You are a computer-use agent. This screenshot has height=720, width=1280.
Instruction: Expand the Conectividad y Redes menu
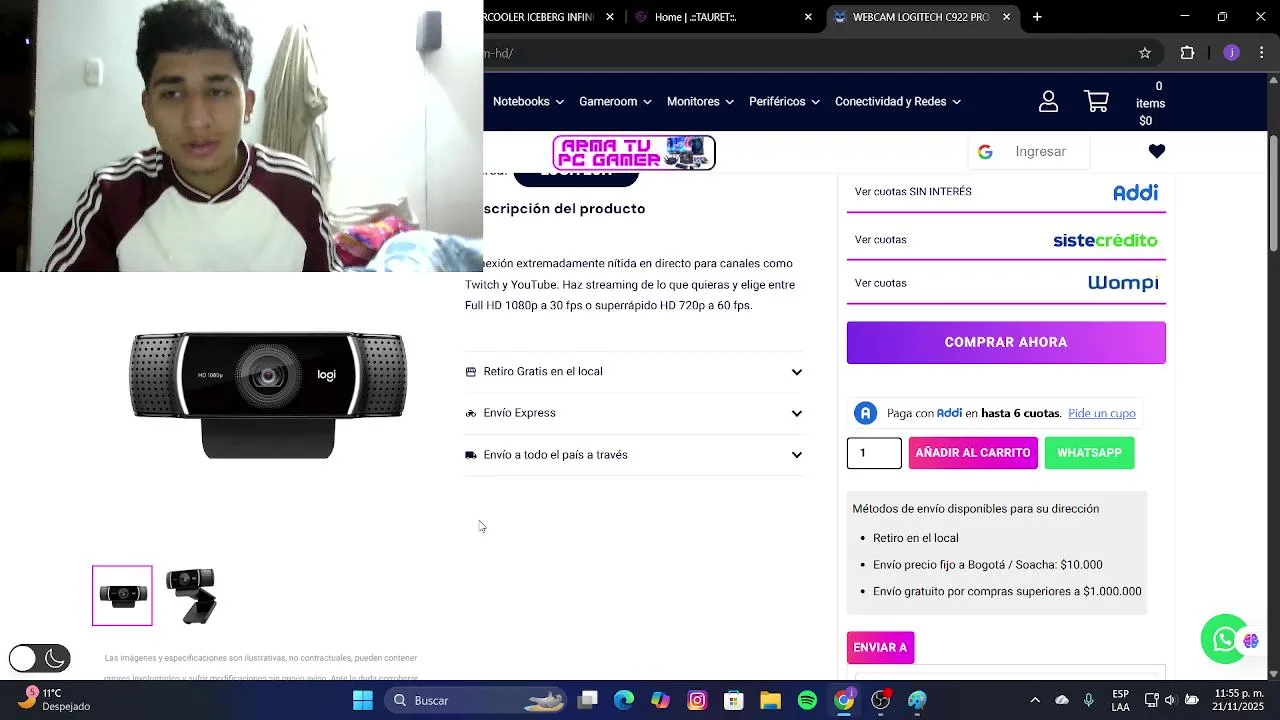coord(898,101)
